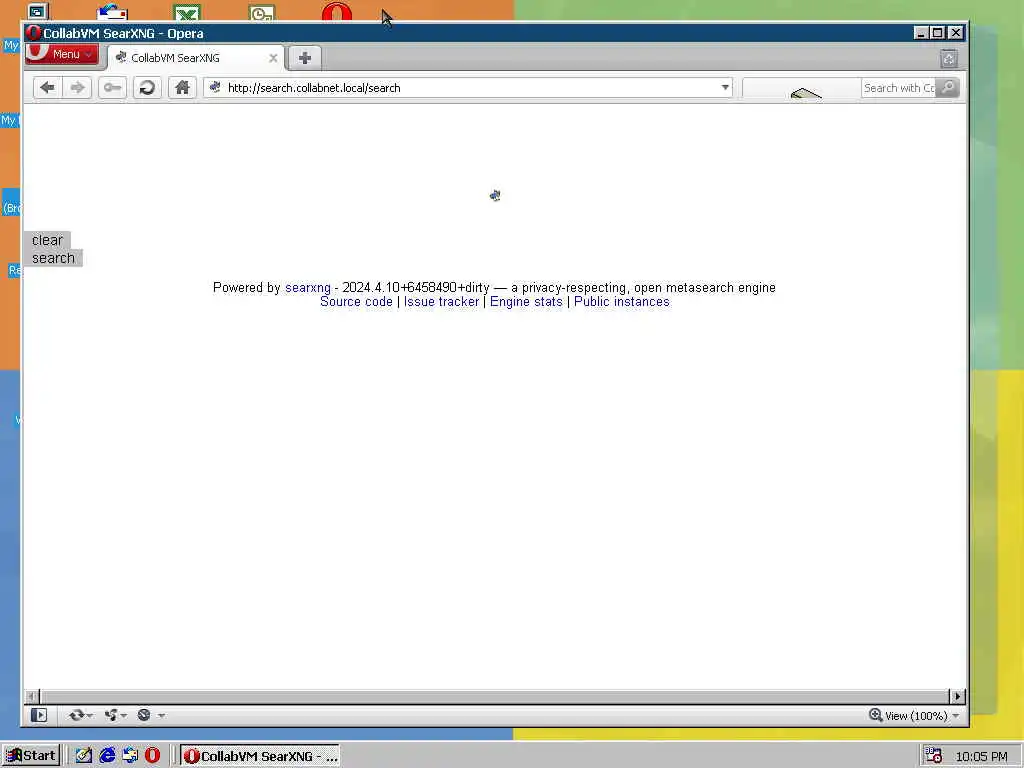Click the Search with field in toolbar

[x=899, y=88]
